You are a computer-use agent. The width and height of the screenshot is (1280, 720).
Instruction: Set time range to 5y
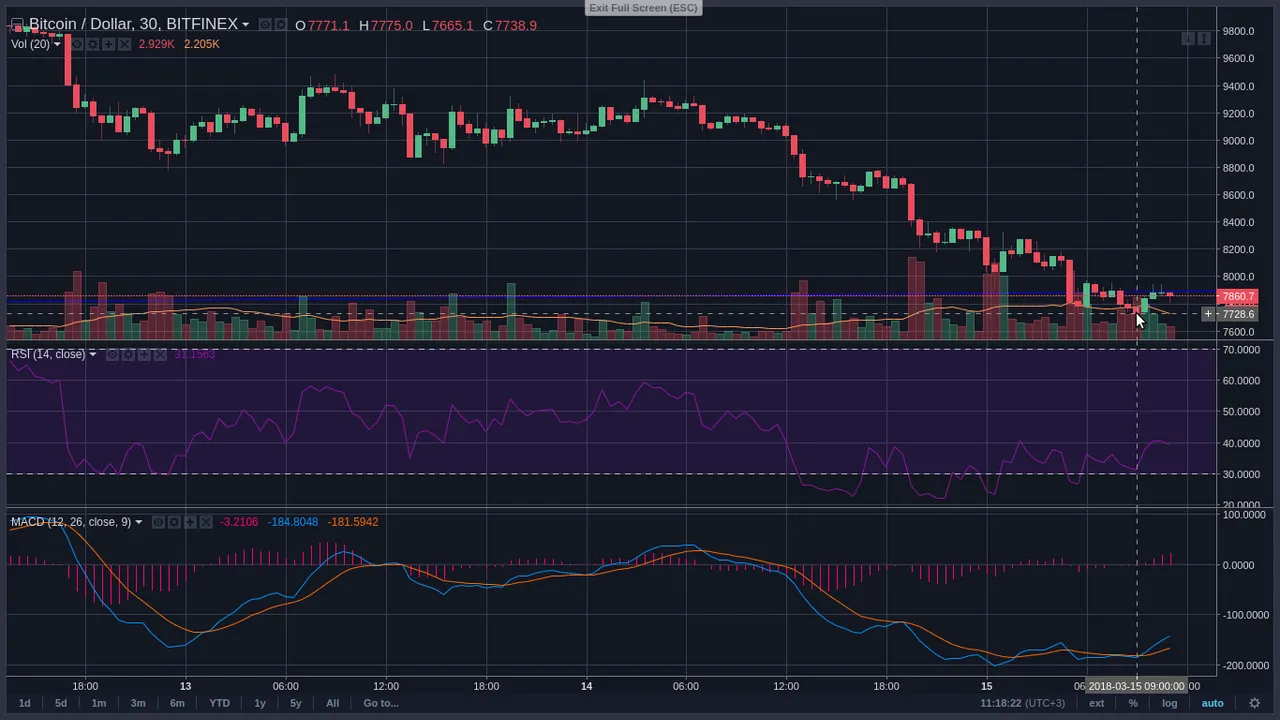pyautogui.click(x=296, y=703)
